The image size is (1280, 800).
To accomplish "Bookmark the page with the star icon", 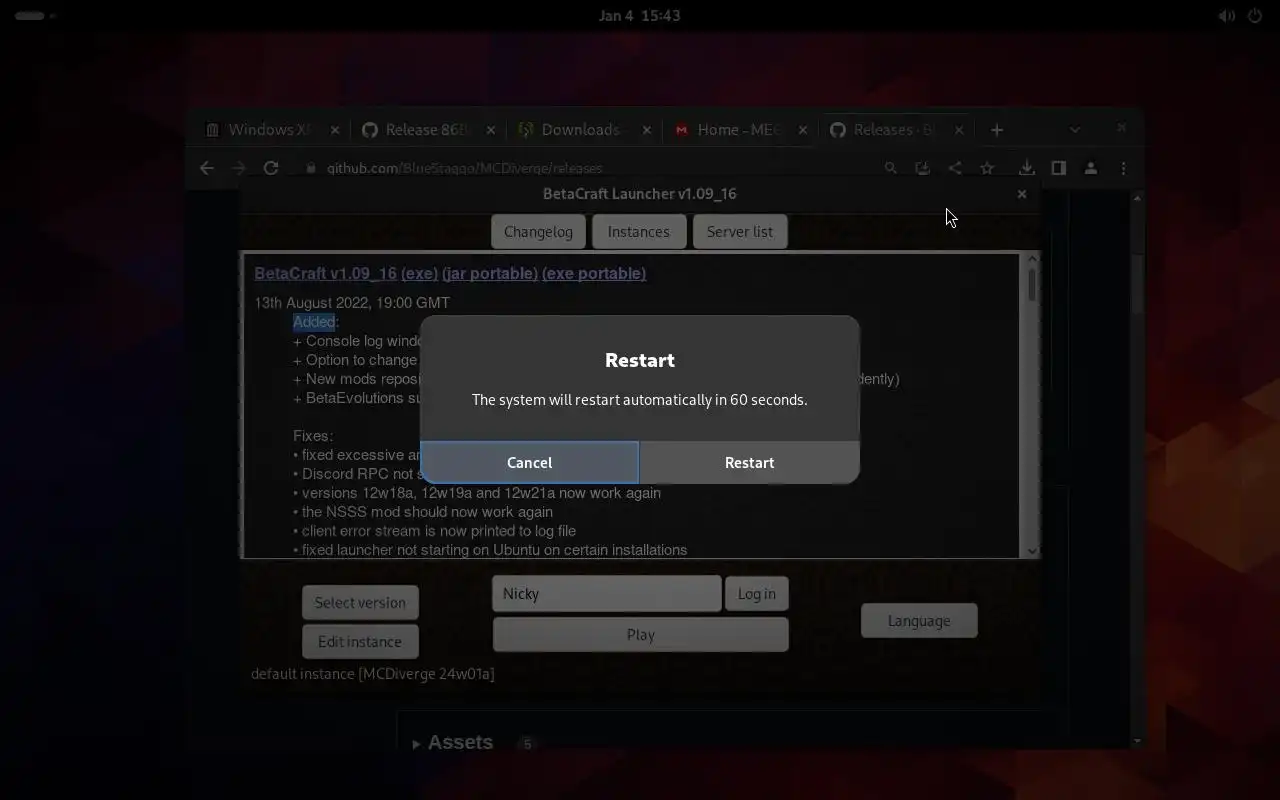I will click(x=987, y=168).
